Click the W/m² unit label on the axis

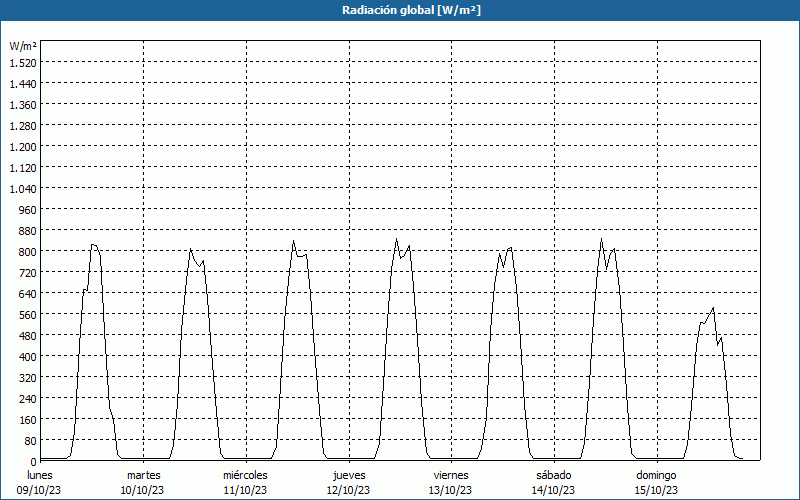click(23, 46)
